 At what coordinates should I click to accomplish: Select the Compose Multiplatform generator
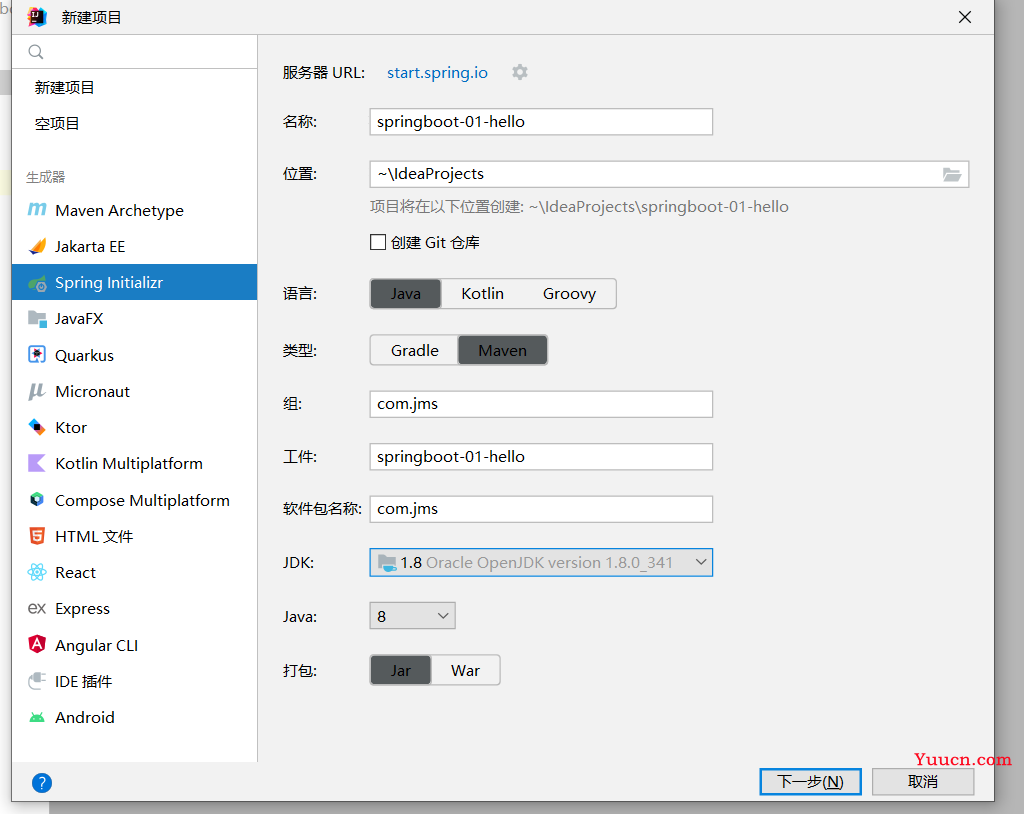(x=135, y=500)
